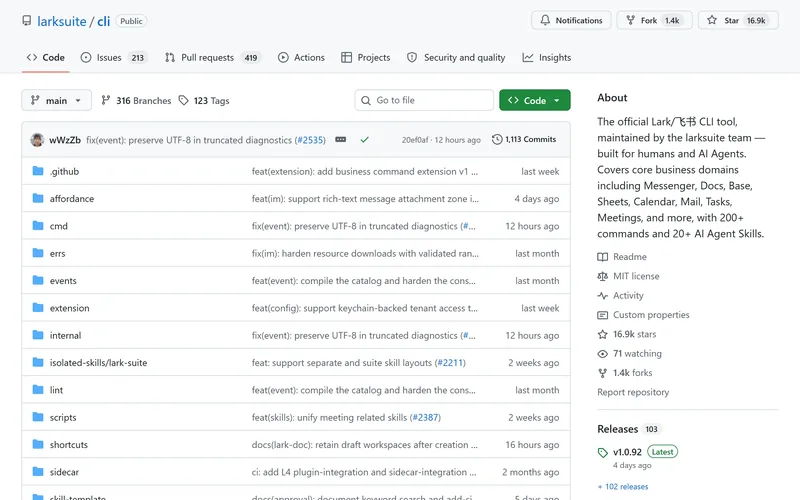Click the Fork 1.4k button
Image resolution: width=800 pixels, height=500 pixels.
pyautogui.click(x=655, y=20)
